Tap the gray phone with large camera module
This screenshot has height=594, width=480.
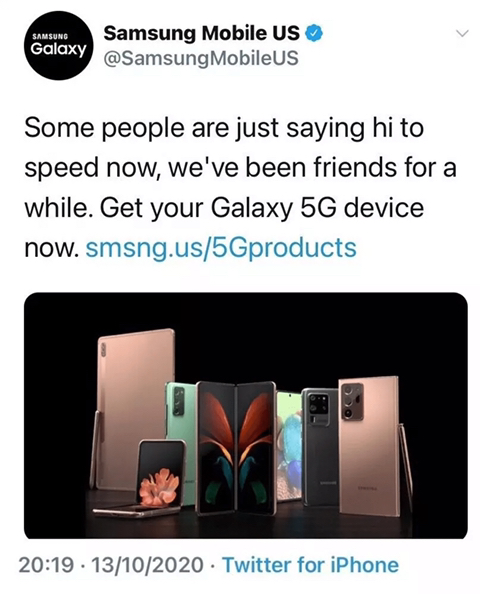point(321,447)
